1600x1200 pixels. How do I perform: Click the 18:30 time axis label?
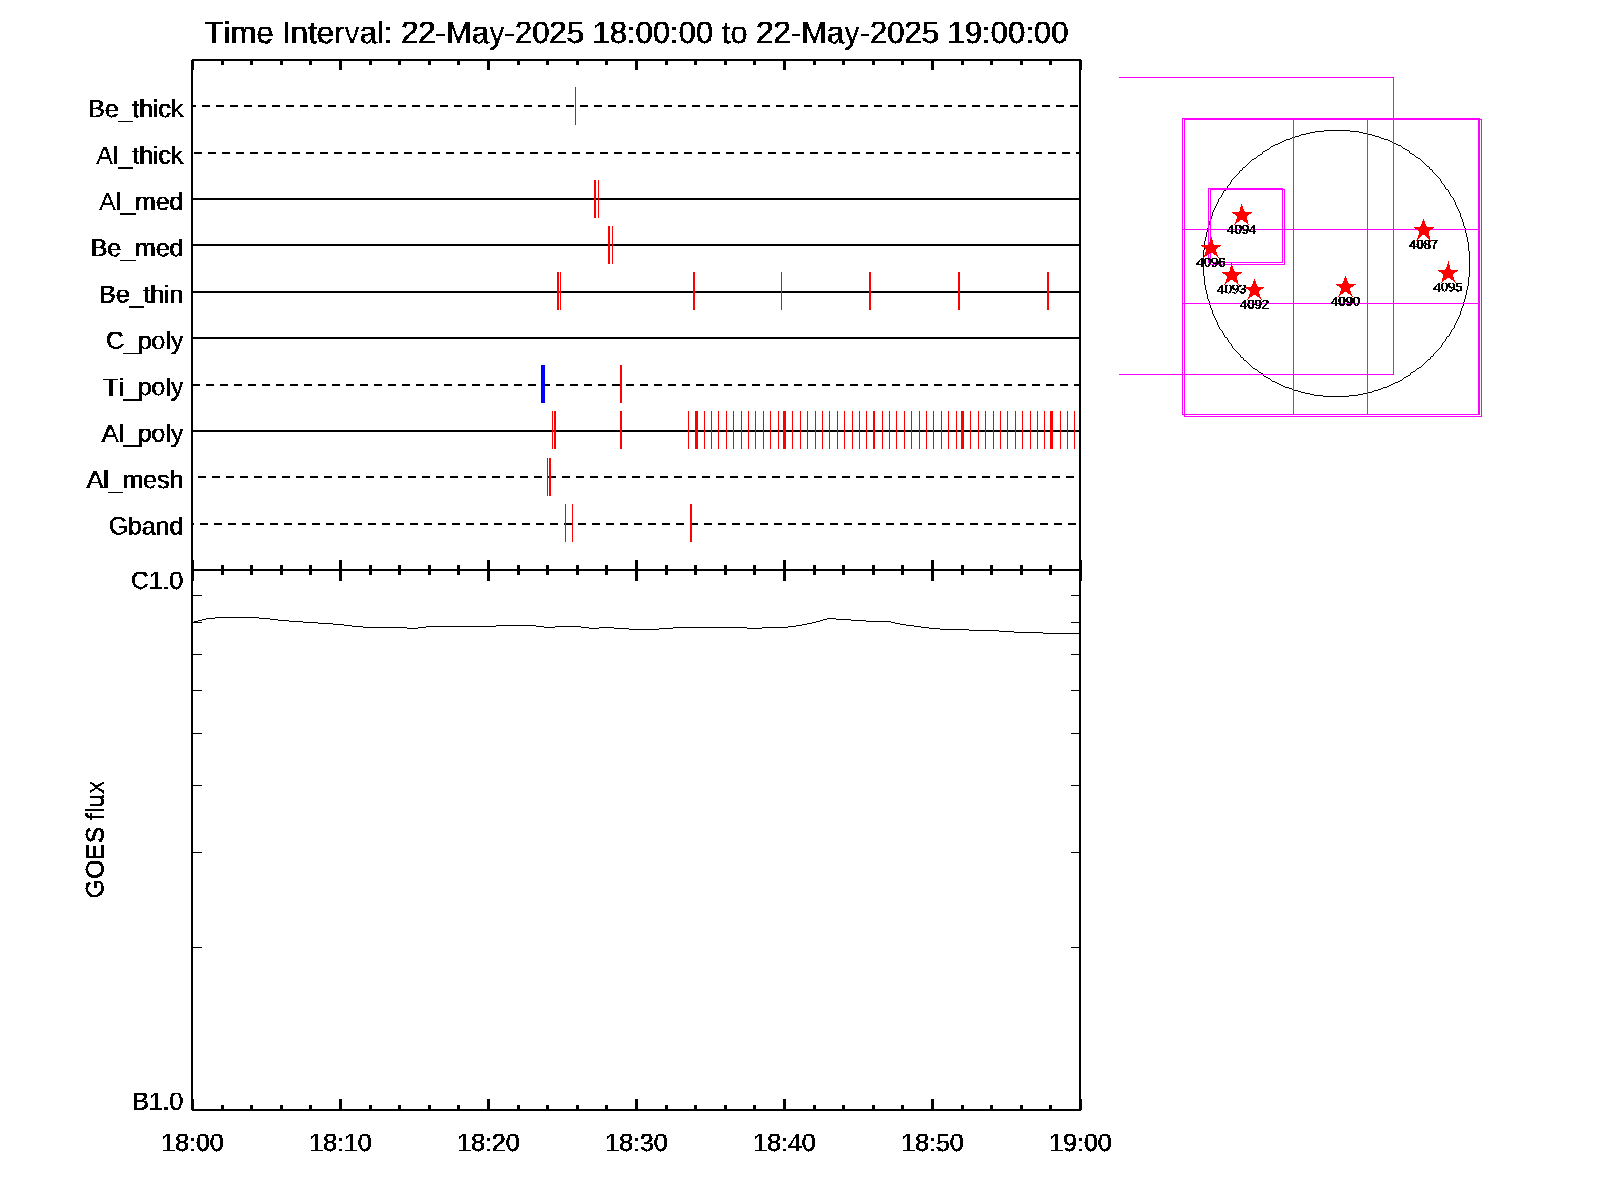(636, 1143)
